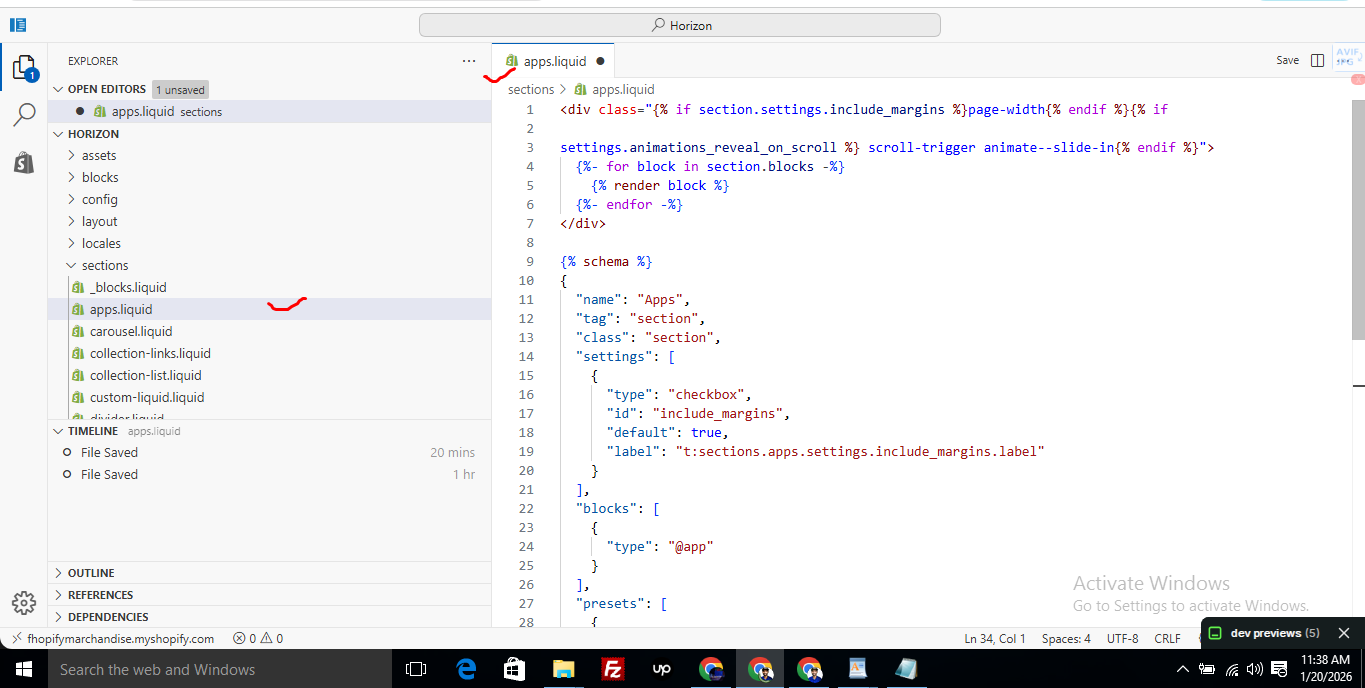The image size is (1365, 688).
Task: Expand the assets folder
Action: click(x=99, y=155)
